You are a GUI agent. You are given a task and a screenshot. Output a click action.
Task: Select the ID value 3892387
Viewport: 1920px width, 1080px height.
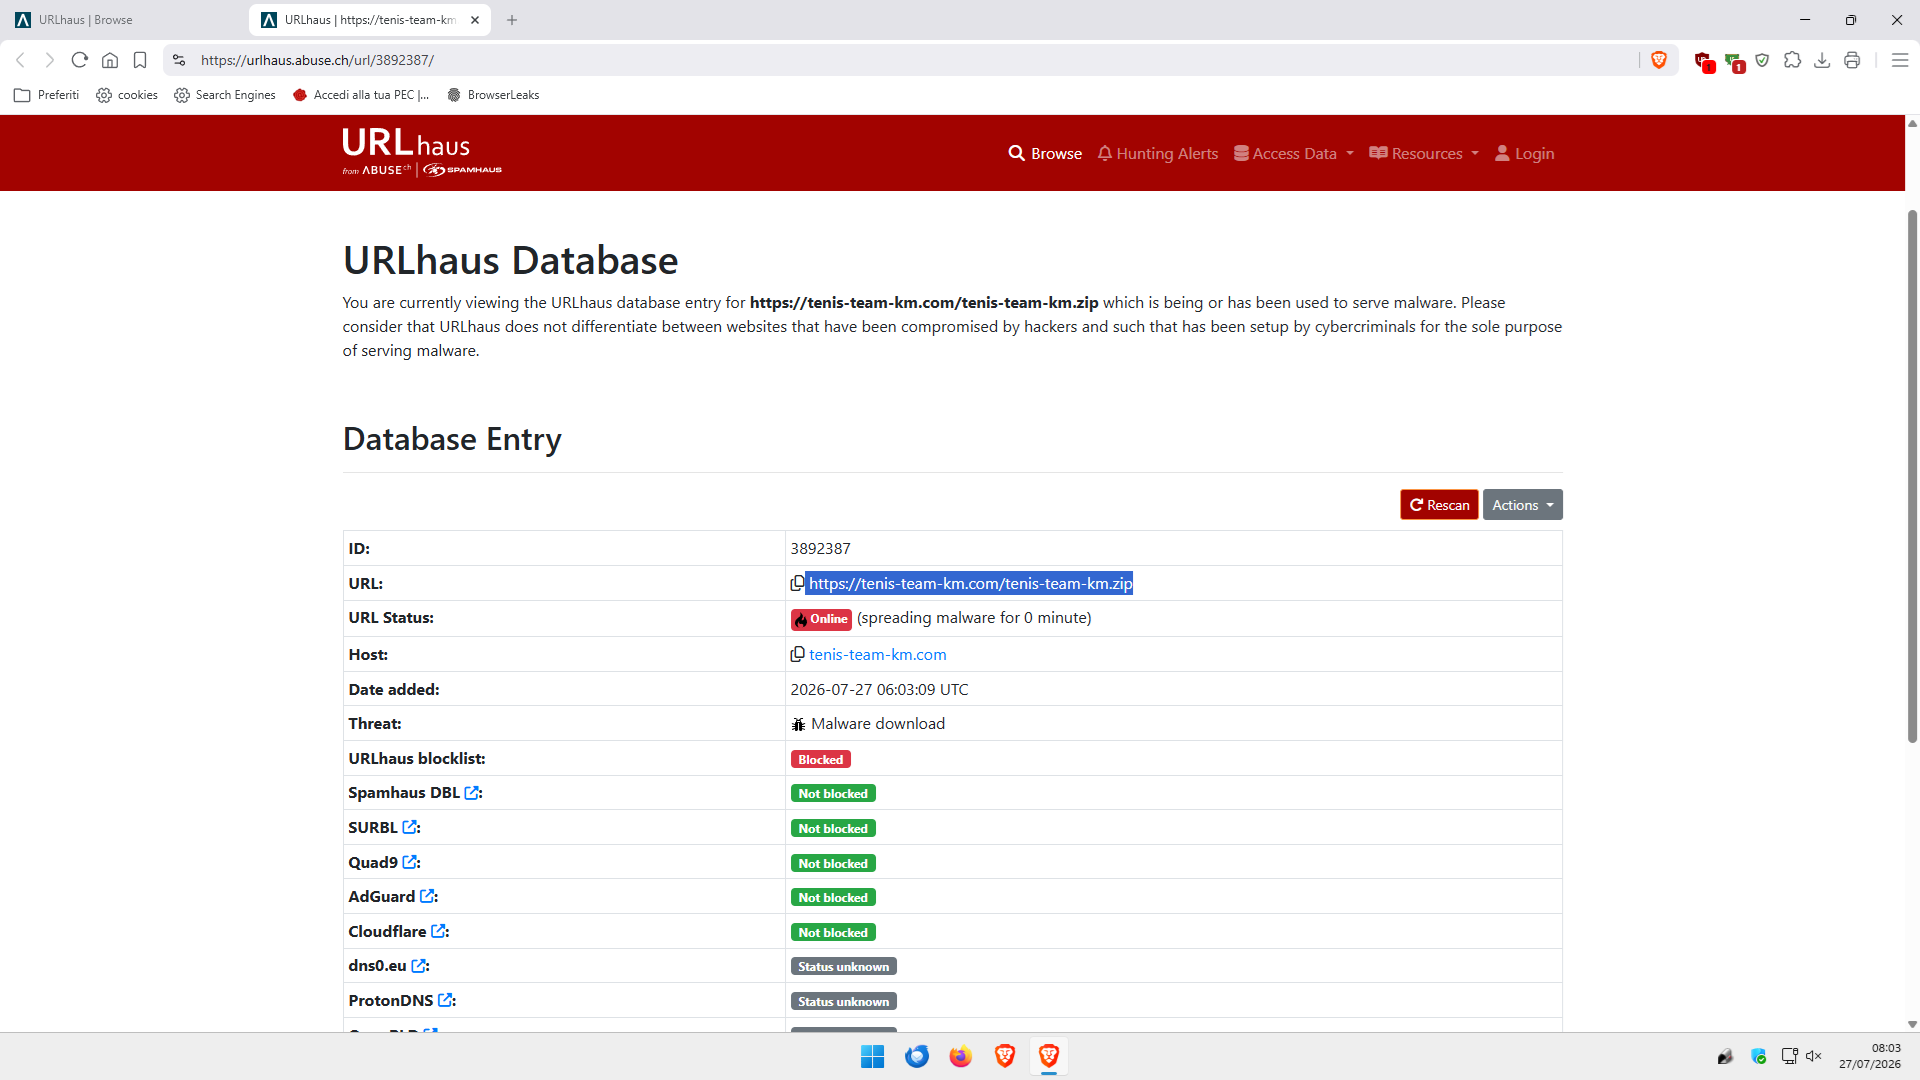pyautogui.click(x=820, y=548)
